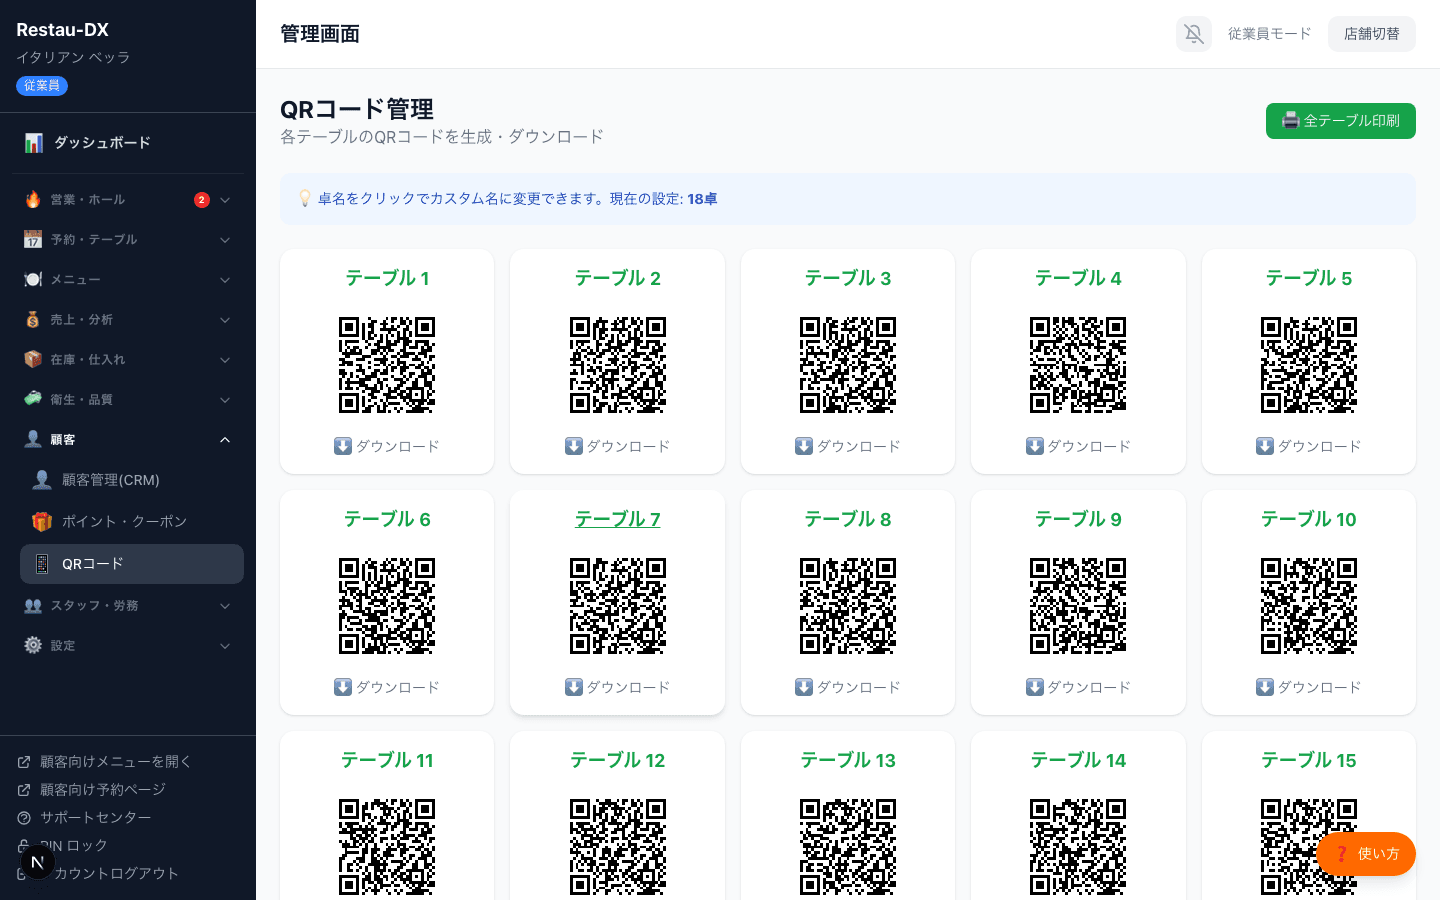This screenshot has width=1440, height=900.
Task: Click the money bag icon for 売上・分析
Action: tap(33, 320)
